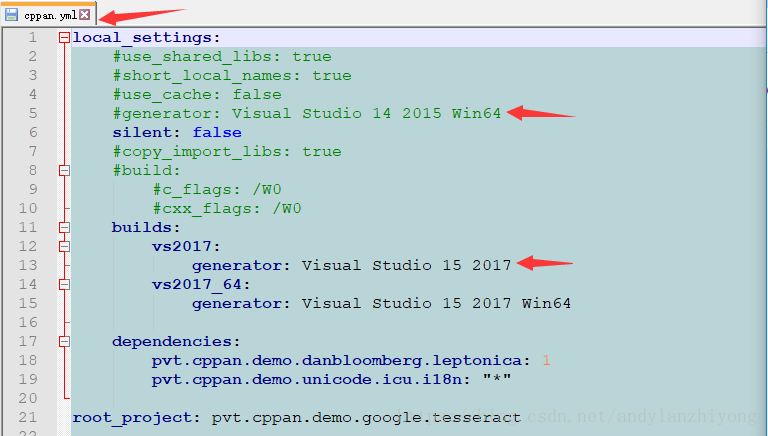Click the '#build:' comment text
This screenshot has height=436, width=768.
click(x=147, y=170)
